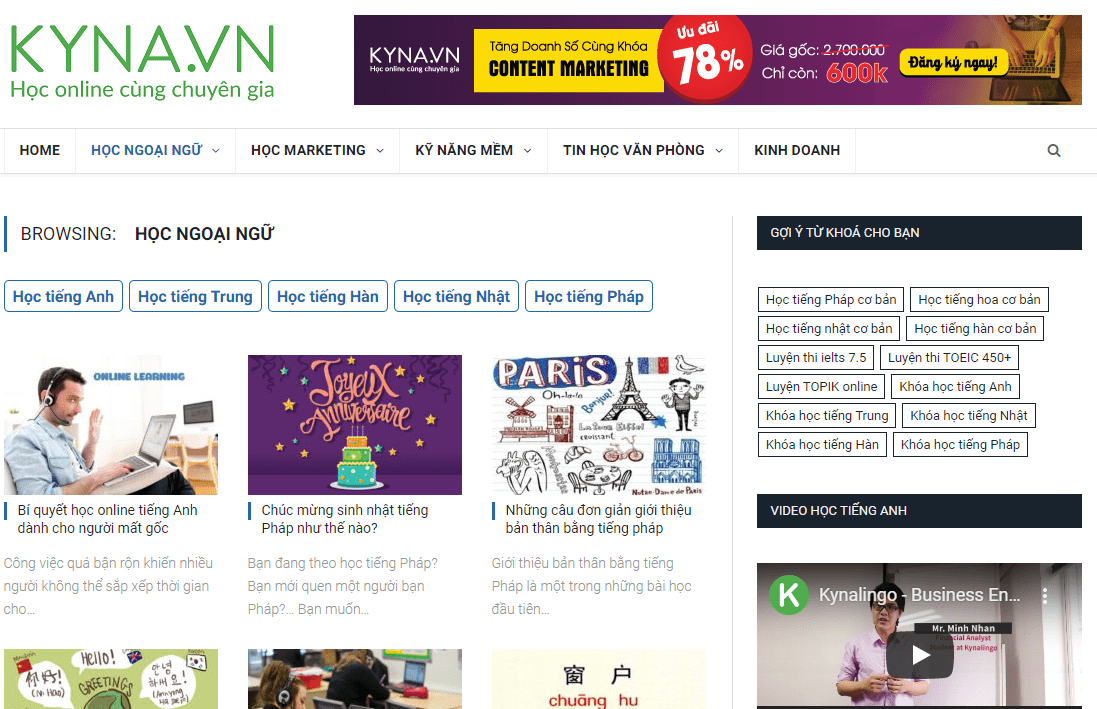Select the Học tiếng Anh category tag

click(64, 296)
